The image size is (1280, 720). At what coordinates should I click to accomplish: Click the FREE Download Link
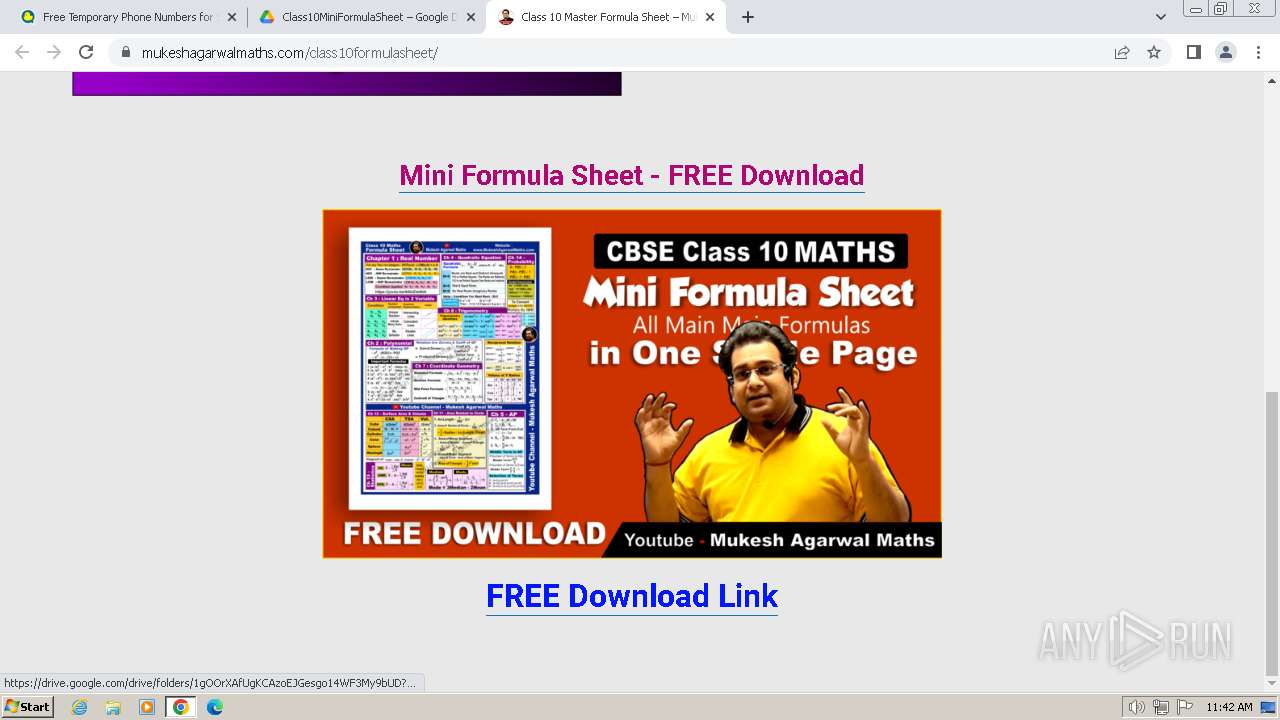pos(631,596)
